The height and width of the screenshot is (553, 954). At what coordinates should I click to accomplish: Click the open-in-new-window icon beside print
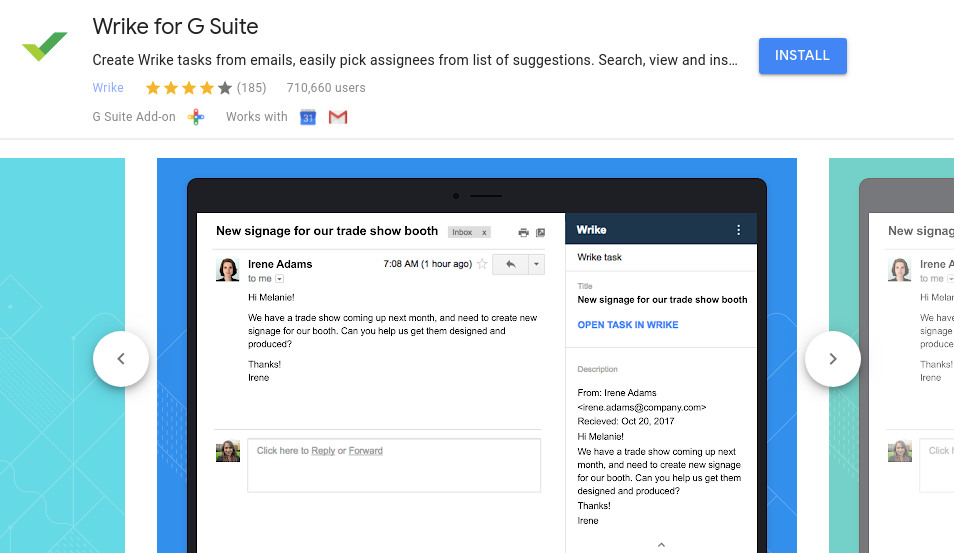tap(540, 232)
